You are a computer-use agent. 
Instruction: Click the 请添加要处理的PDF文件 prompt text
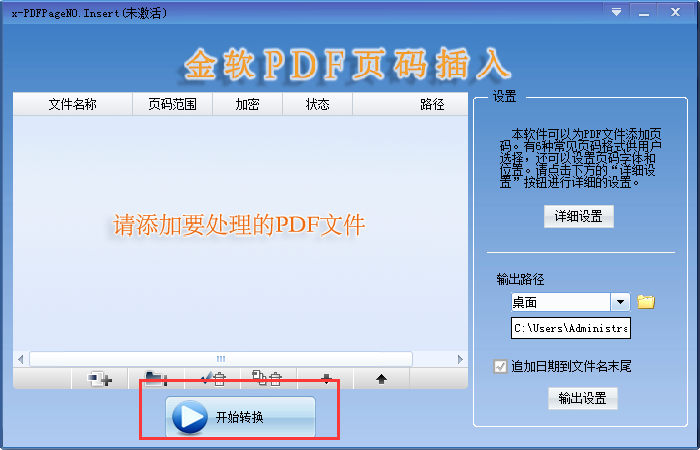(x=239, y=225)
